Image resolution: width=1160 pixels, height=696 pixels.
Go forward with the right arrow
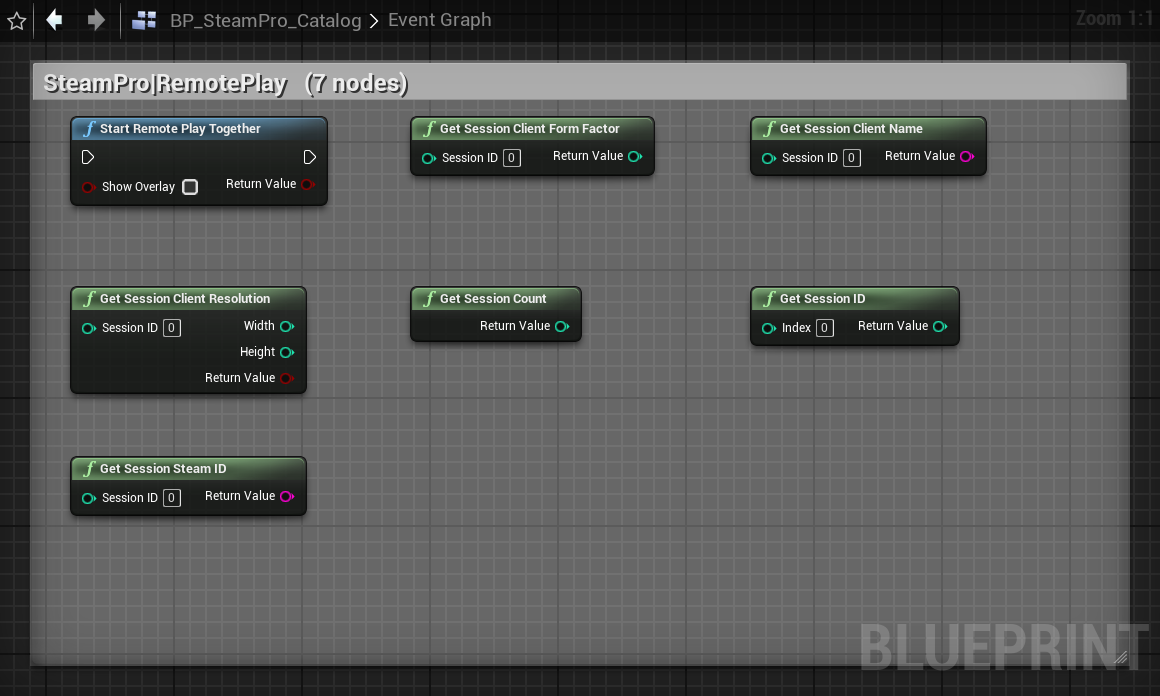click(x=95, y=20)
